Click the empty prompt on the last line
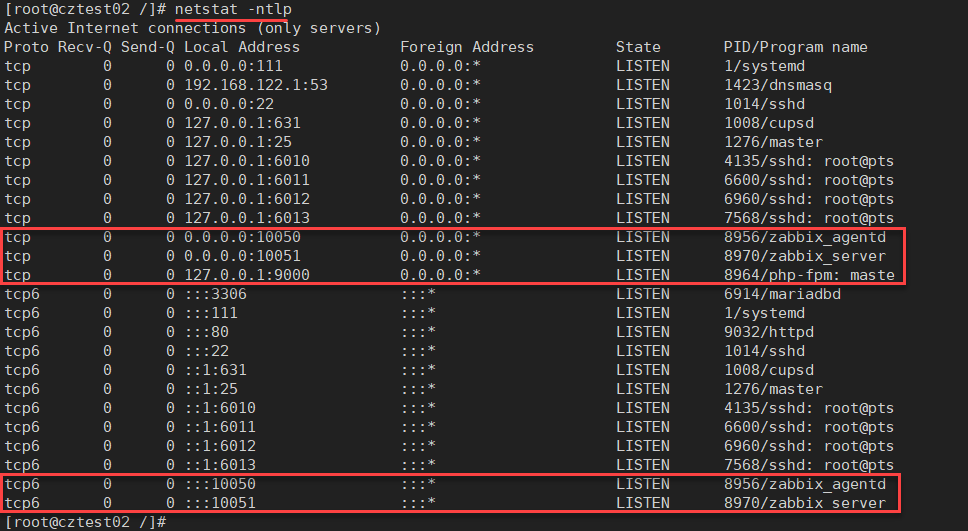 [x=85, y=522]
